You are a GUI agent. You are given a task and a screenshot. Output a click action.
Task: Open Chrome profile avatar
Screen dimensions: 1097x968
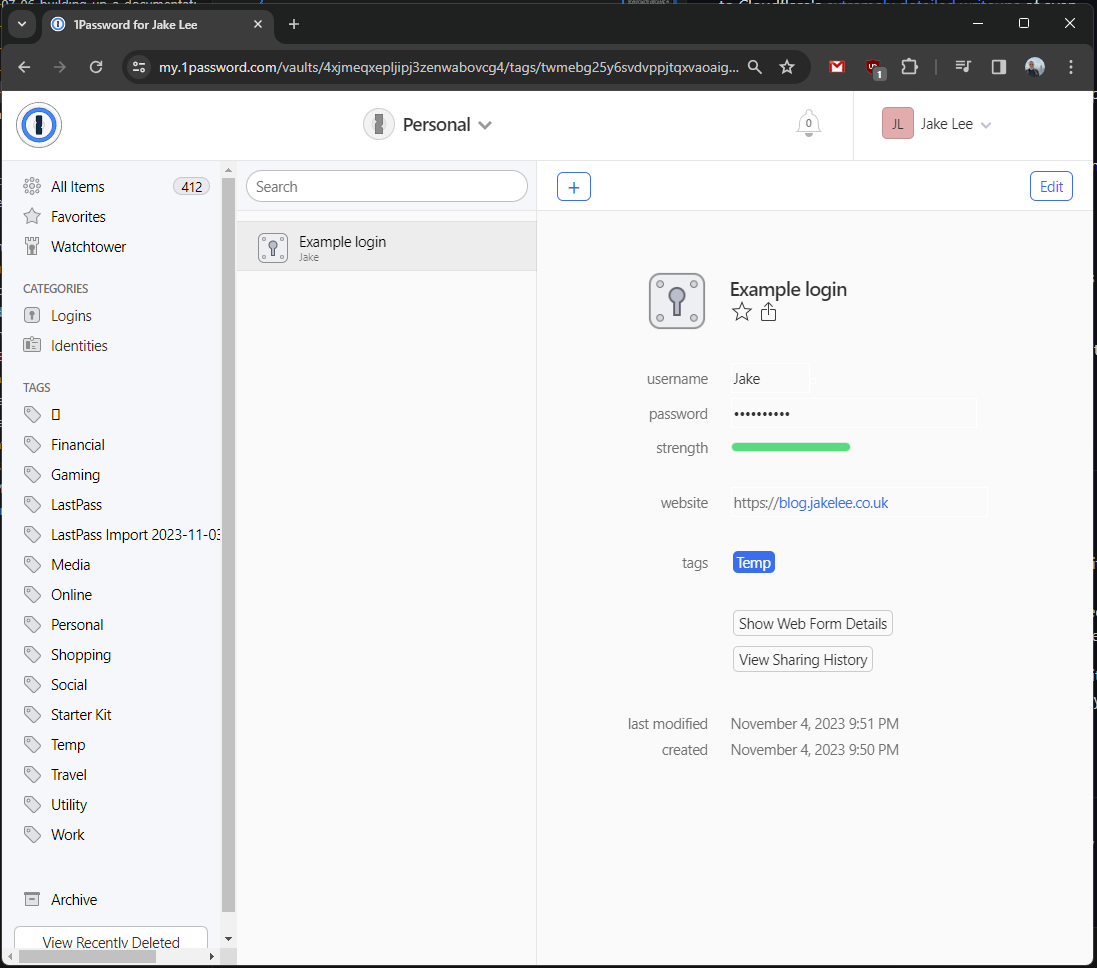pyautogui.click(x=1035, y=66)
